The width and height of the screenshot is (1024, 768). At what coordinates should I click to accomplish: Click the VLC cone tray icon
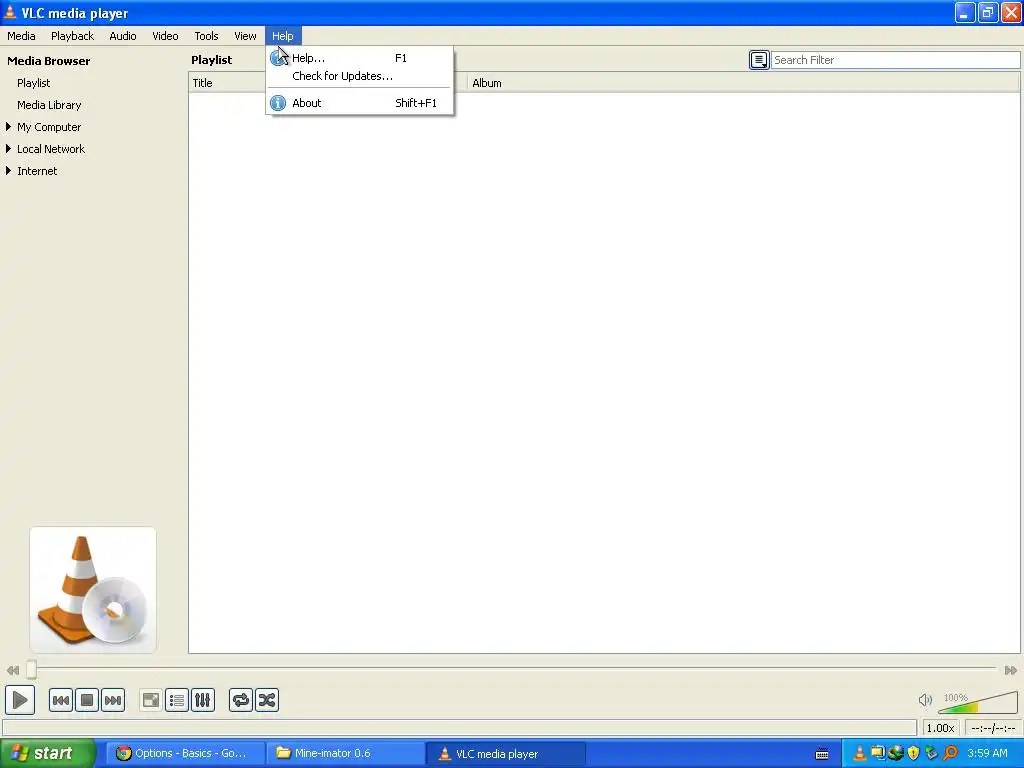(859, 754)
